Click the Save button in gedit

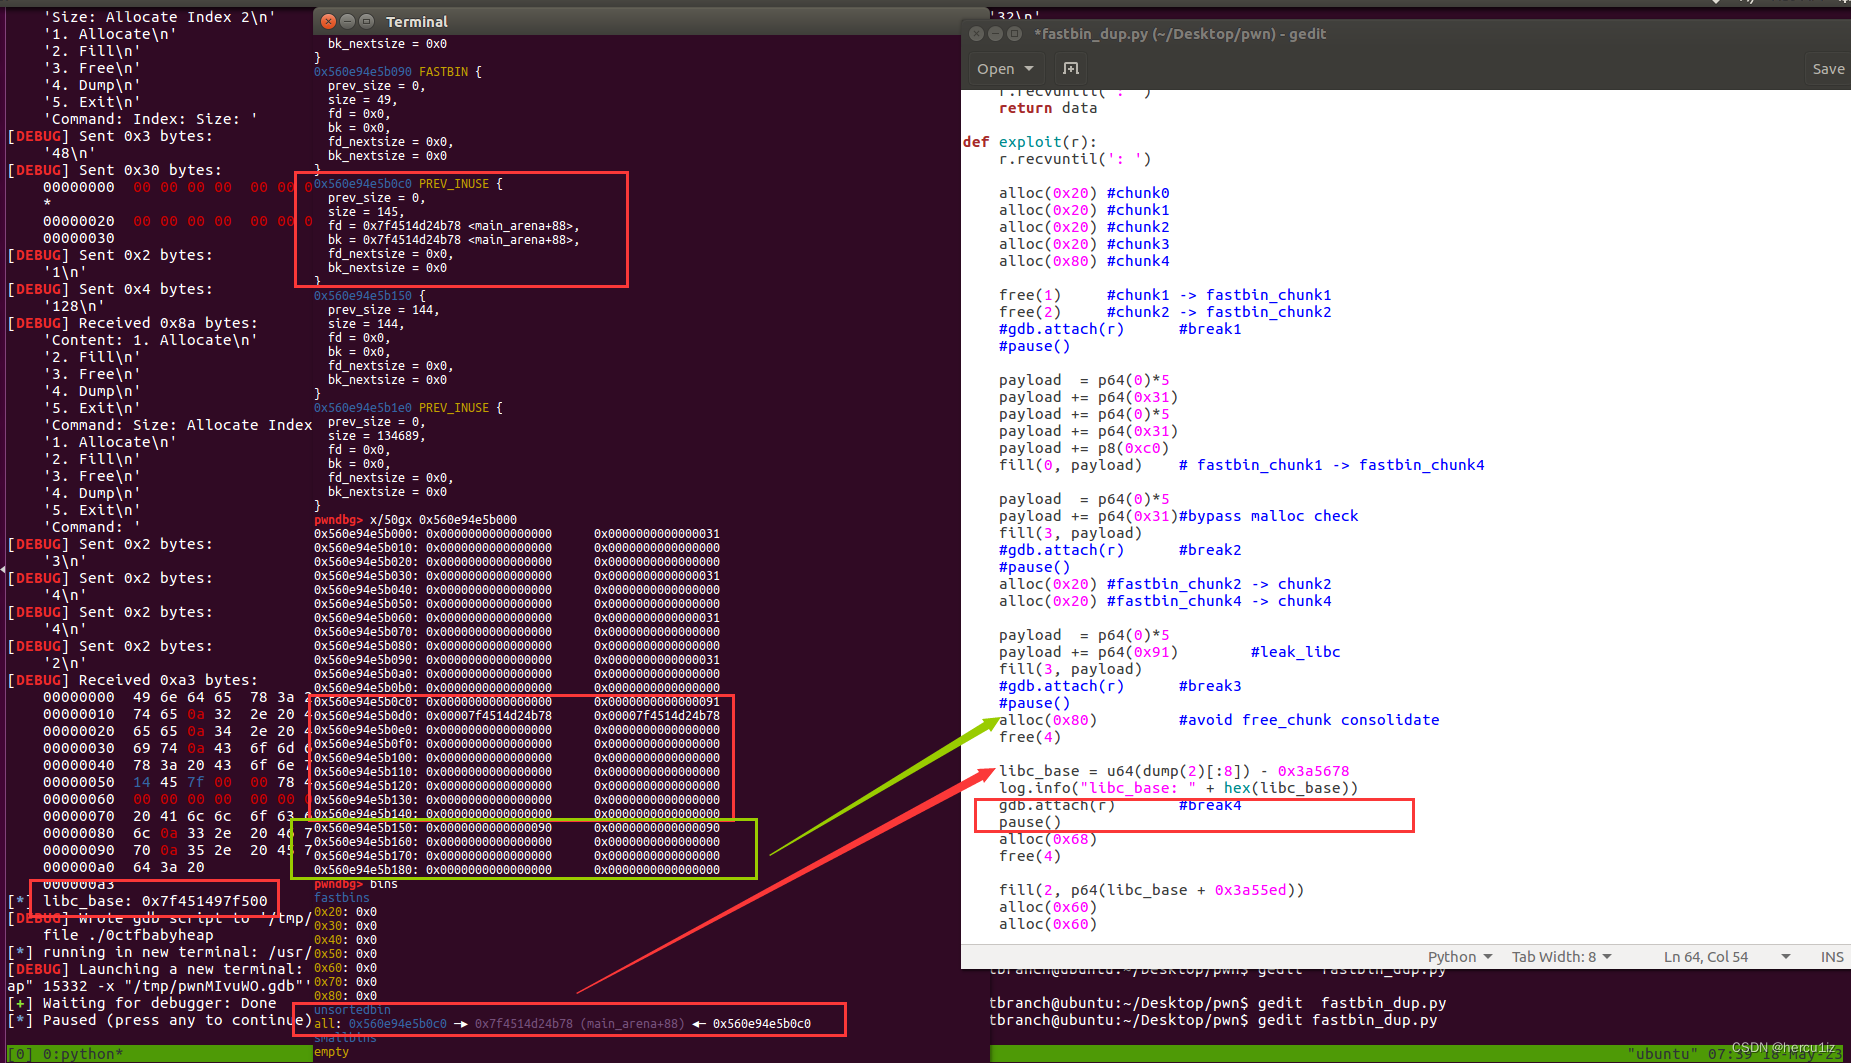[1828, 69]
